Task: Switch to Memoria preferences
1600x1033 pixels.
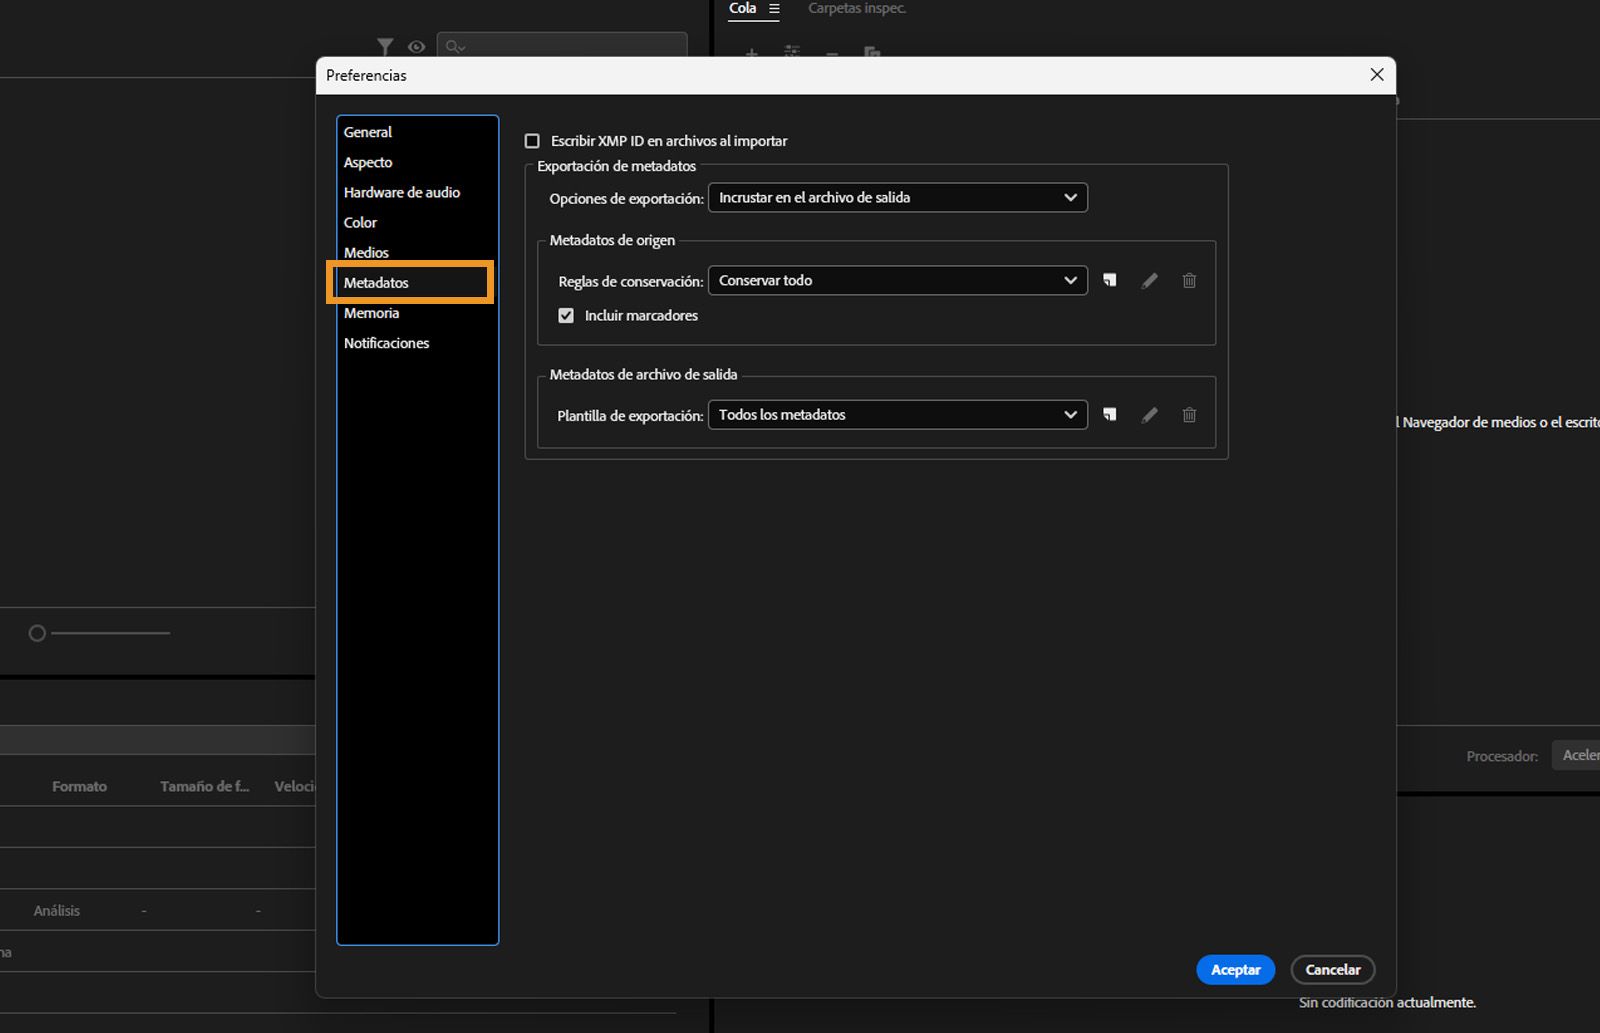Action: coord(371,313)
